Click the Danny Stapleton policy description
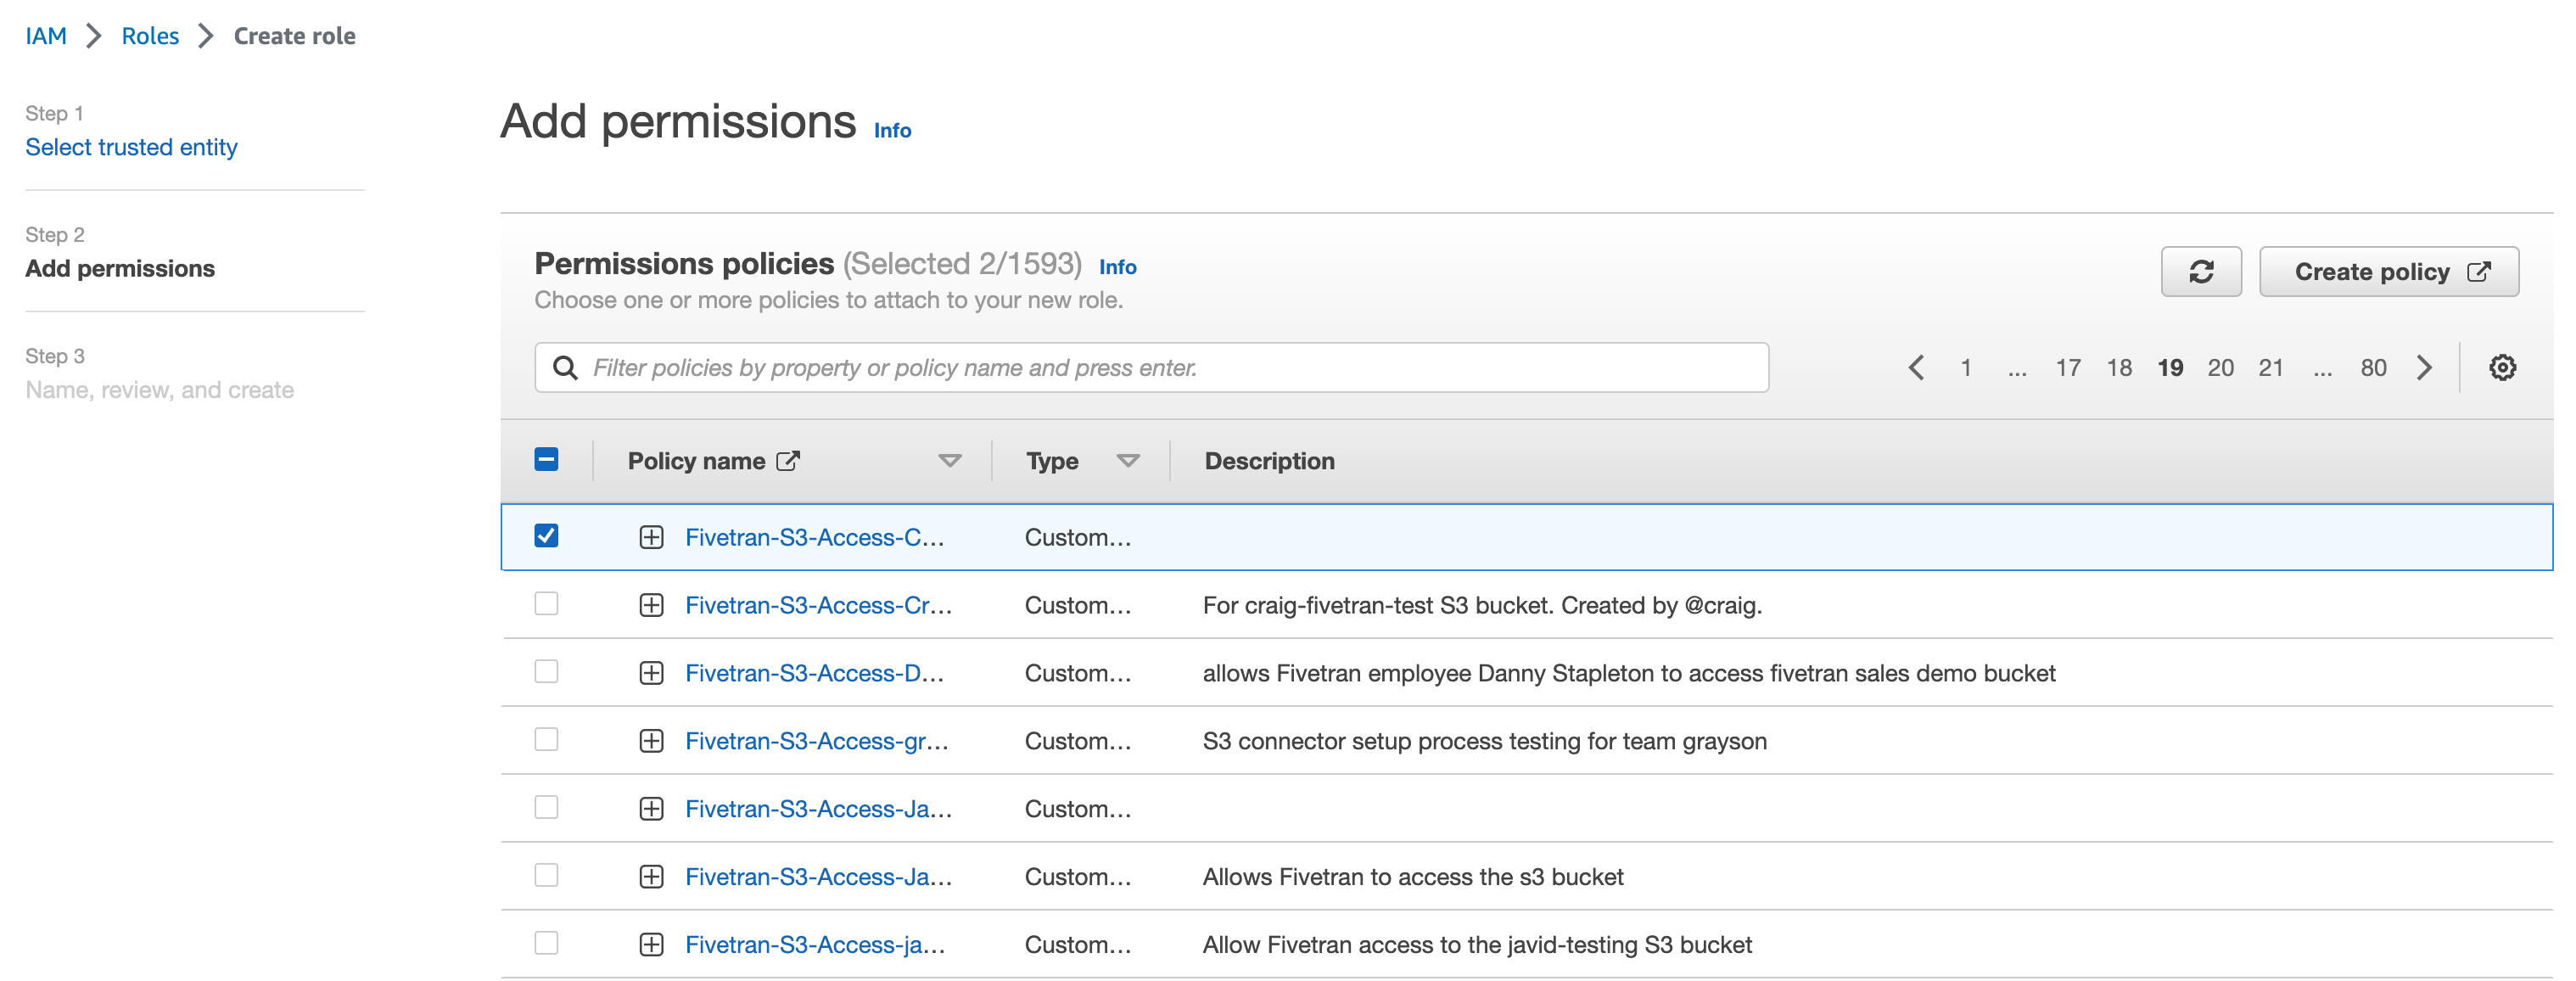This screenshot has height=981, width=2576. 1629,674
